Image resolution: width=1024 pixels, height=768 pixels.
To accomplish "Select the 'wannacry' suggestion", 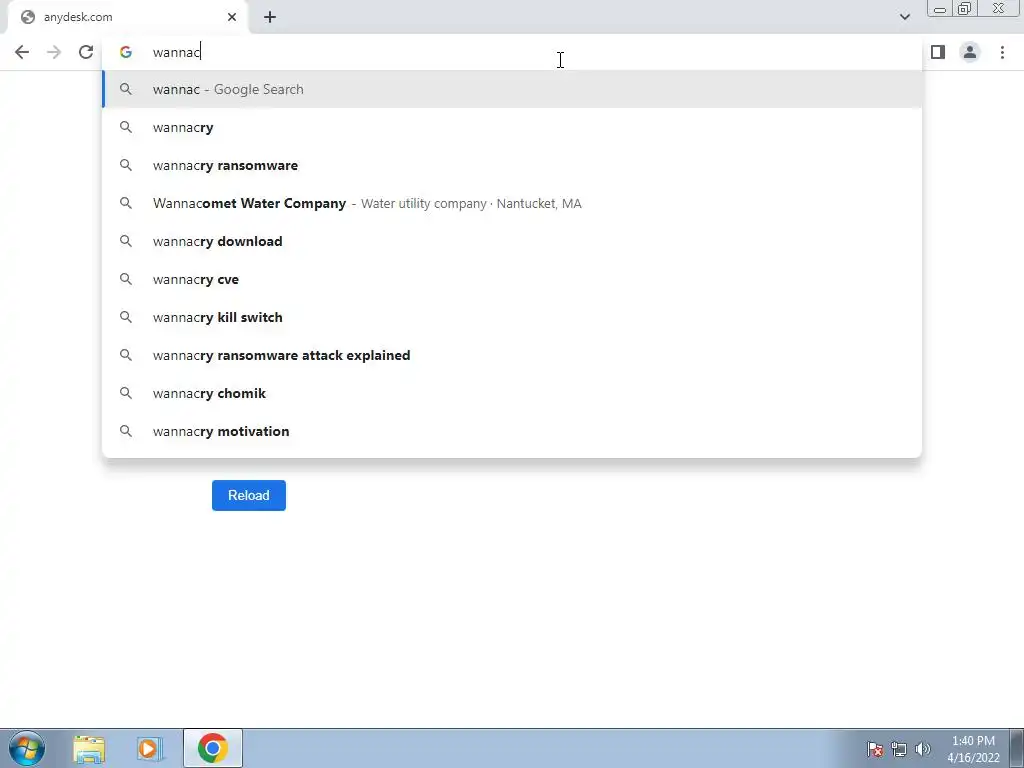I will coord(512,127).
